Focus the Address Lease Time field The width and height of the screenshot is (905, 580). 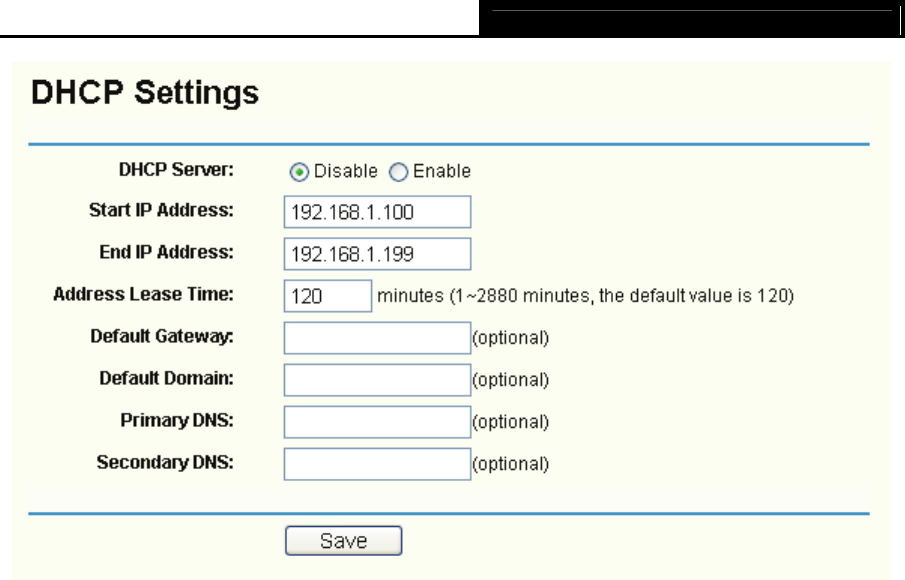tap(328, 296)
